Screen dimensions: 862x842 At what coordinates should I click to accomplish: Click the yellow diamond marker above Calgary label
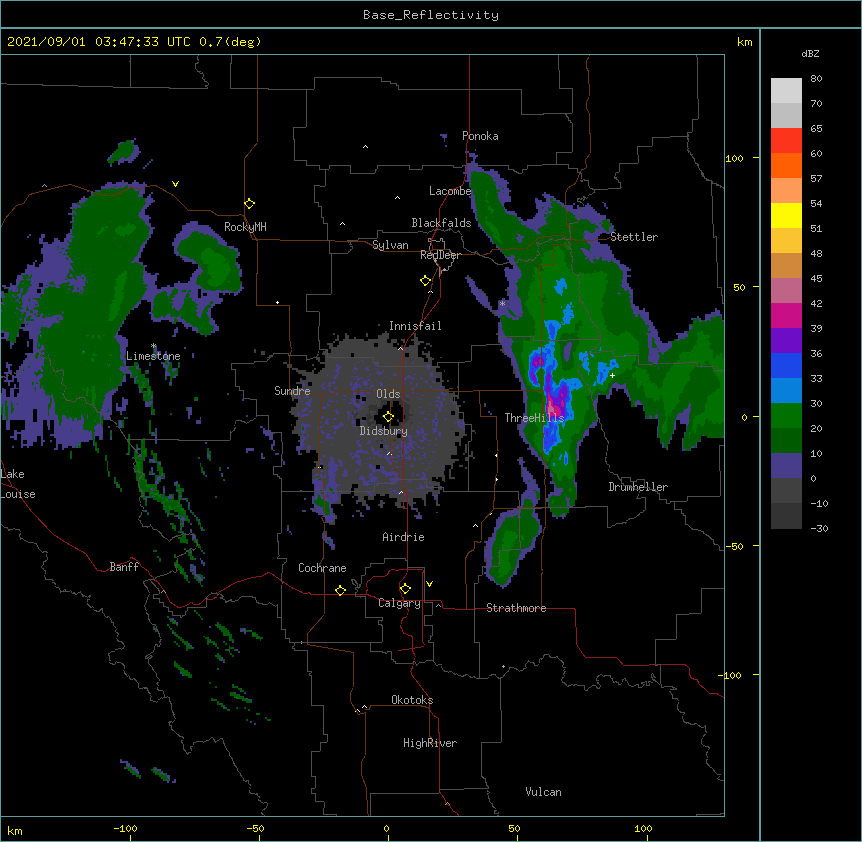pyautogui.click(x=405, y=588)
